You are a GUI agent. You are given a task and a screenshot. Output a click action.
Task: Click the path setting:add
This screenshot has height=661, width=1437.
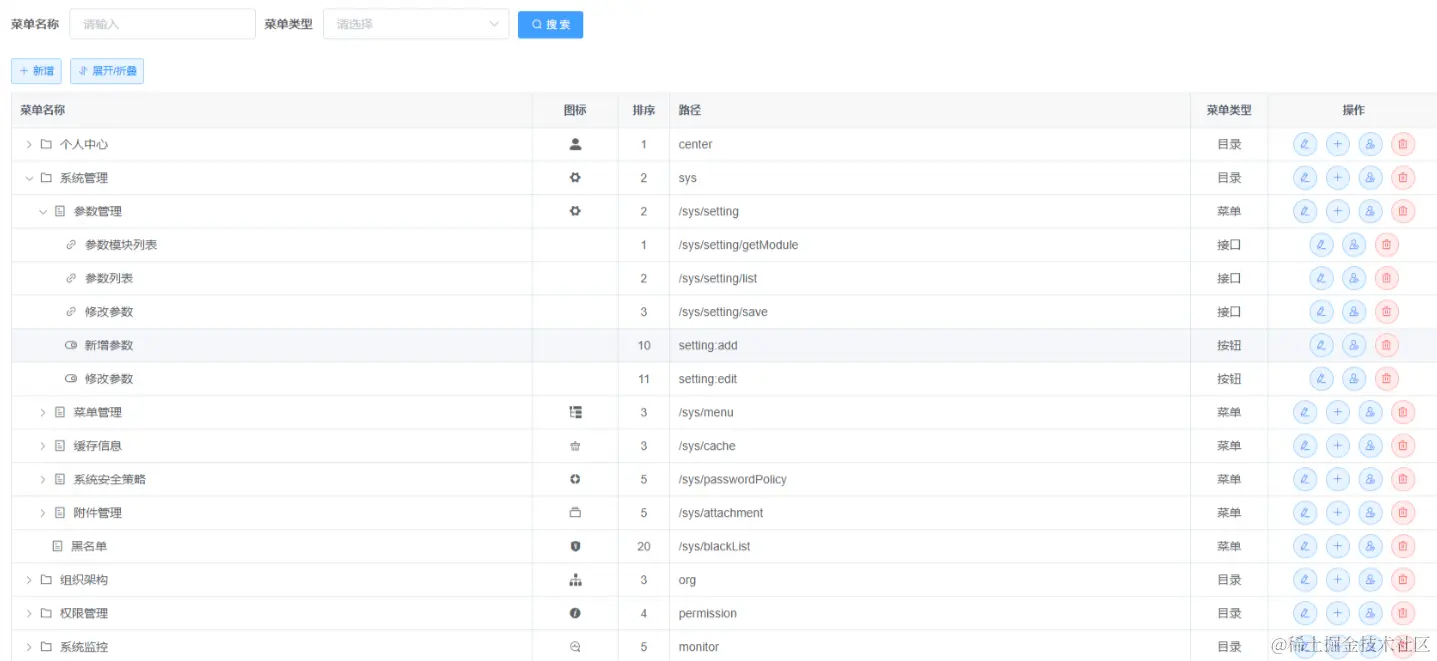point(708,345)
